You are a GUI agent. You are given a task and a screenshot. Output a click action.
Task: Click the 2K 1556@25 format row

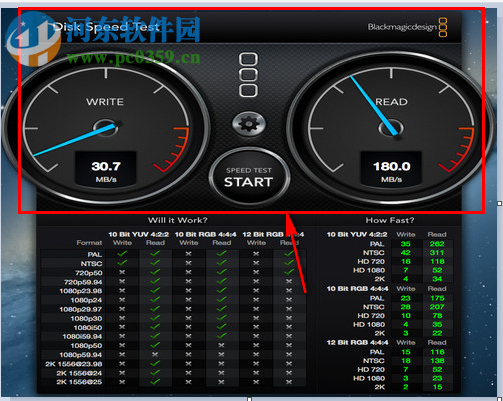click(173, 382)
